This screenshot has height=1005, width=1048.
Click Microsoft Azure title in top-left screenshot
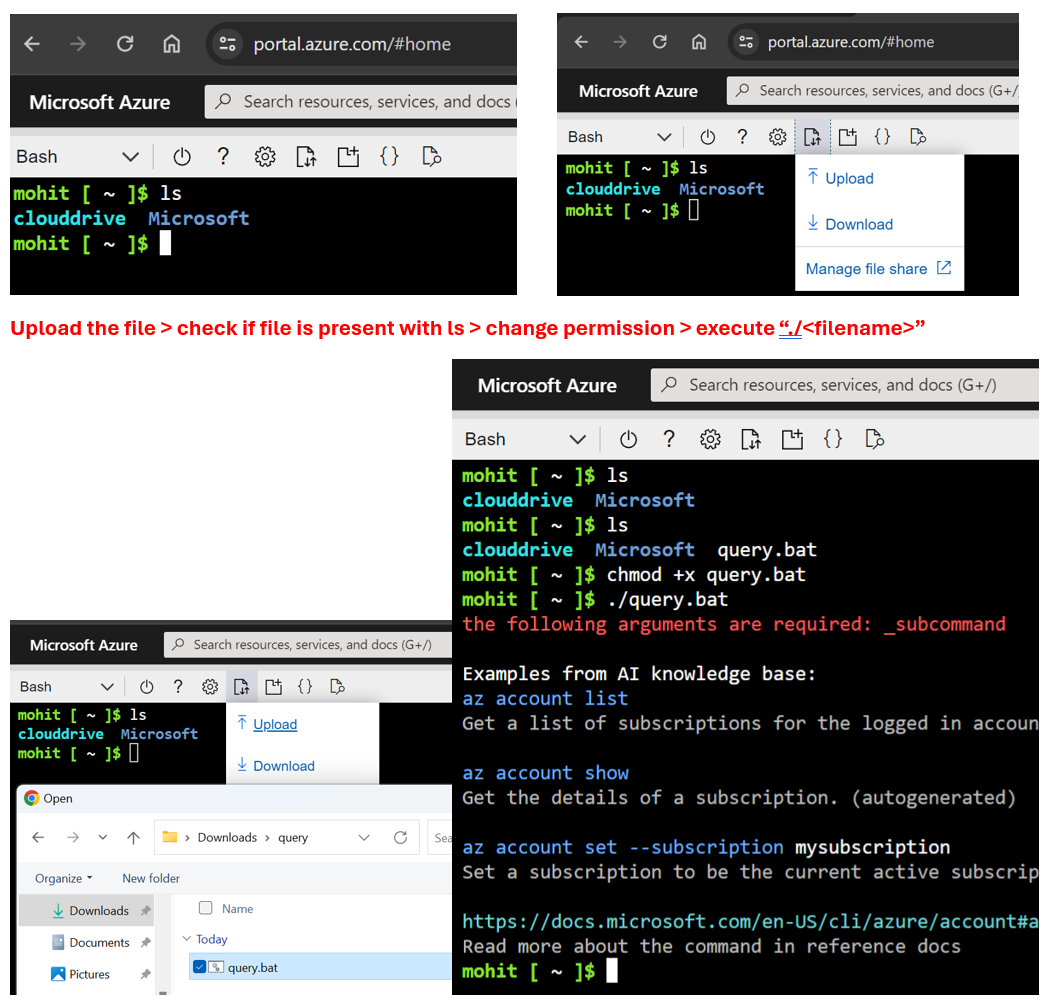pyautogui.click(x=100, y=102)
